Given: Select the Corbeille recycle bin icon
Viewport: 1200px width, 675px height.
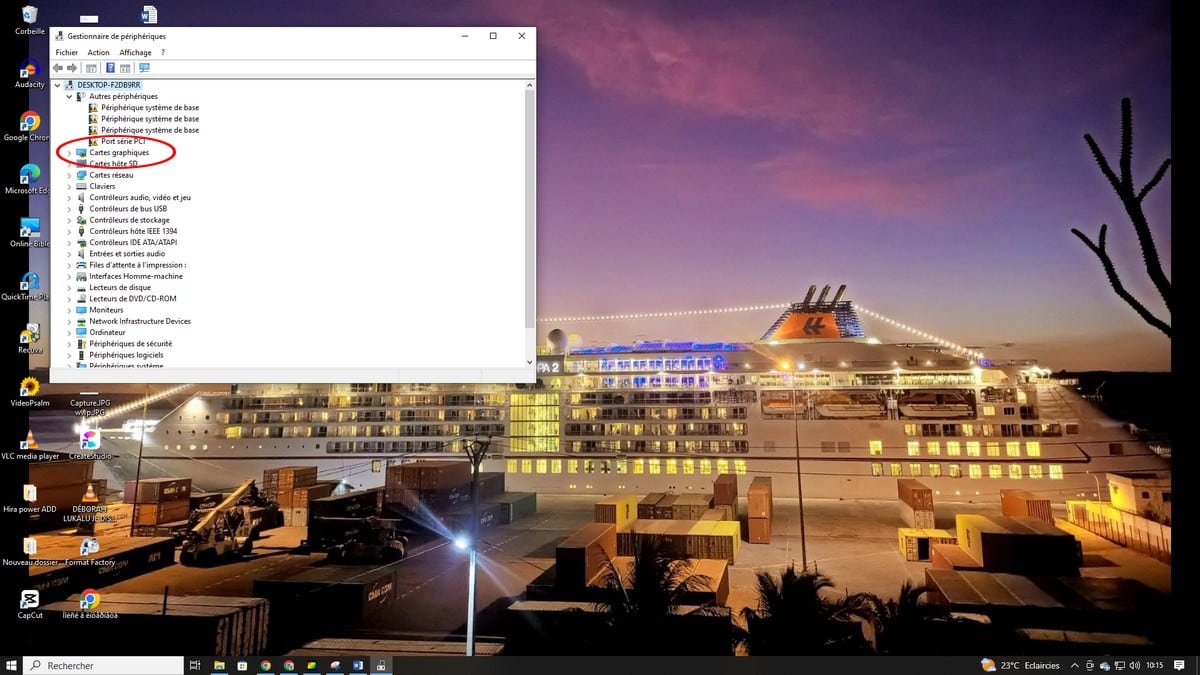Looking at the screenshot, I should 30,16.
